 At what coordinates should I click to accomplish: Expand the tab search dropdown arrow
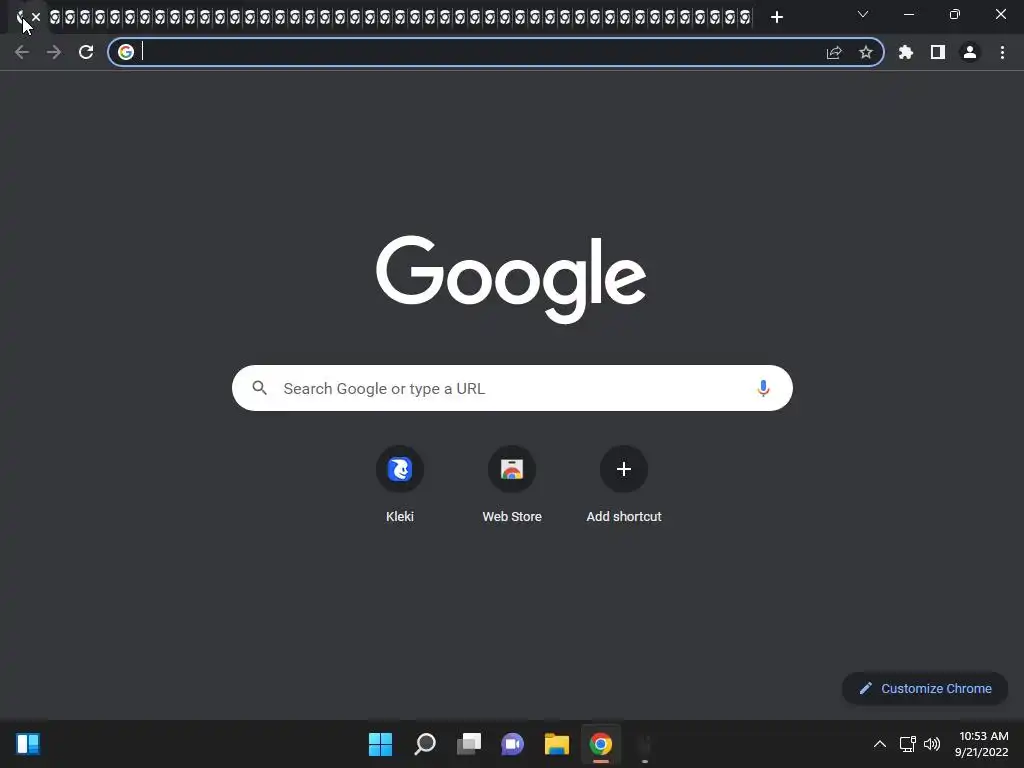[863, 14]
